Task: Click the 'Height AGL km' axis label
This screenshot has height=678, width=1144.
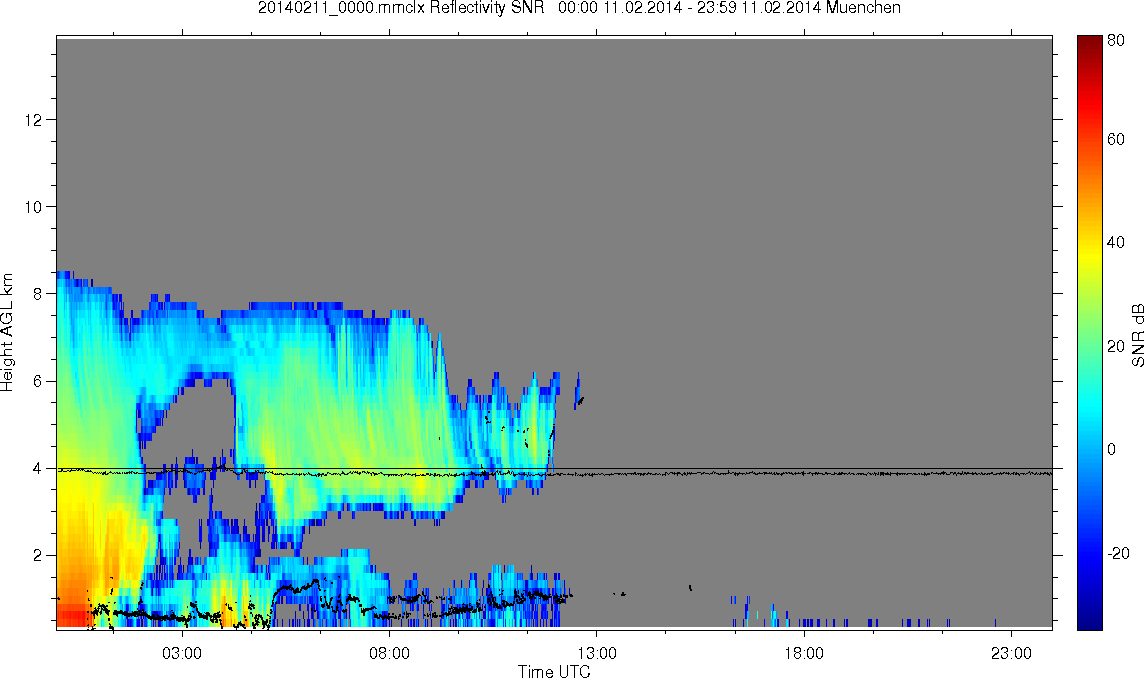Action: coord(7,332)
